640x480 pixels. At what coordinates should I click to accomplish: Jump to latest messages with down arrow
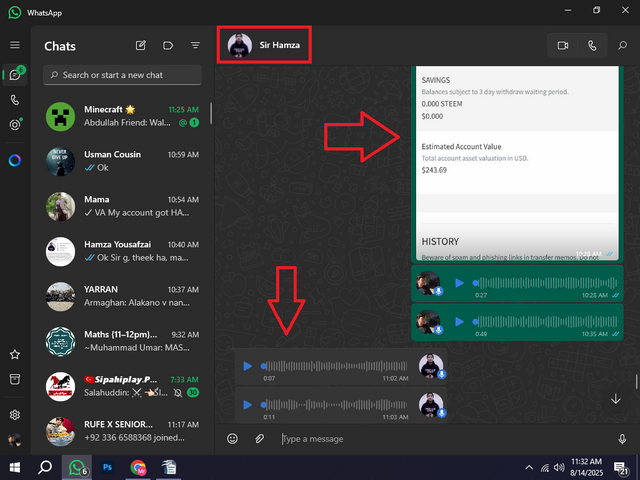616,399
